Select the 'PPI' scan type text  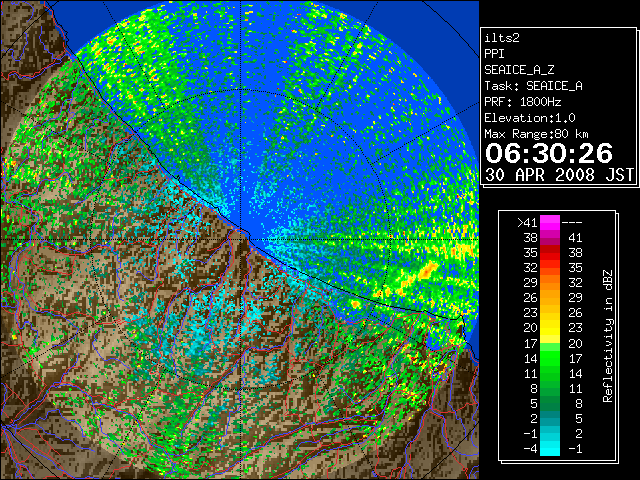click(x=494, y=54)
